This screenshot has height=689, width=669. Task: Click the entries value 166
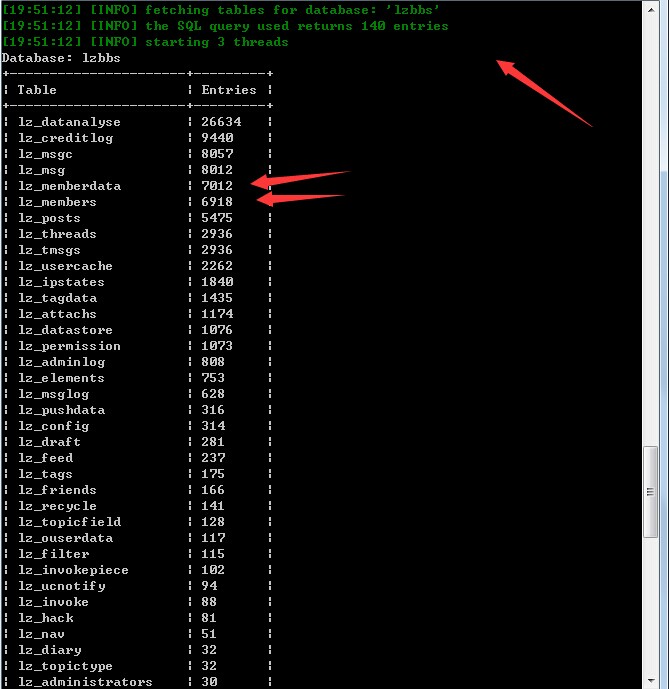(x=213, y=490)
